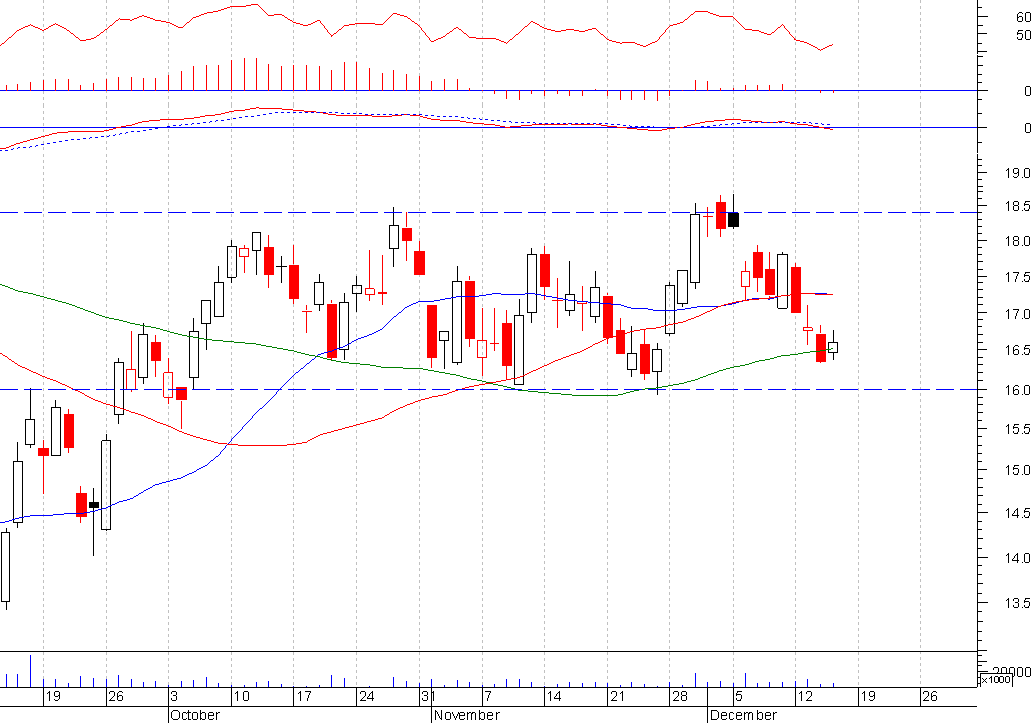Viewport: 1035px width, 723px height.
Task: Click the 18.0 price axis label
Action: [1017, 242]
